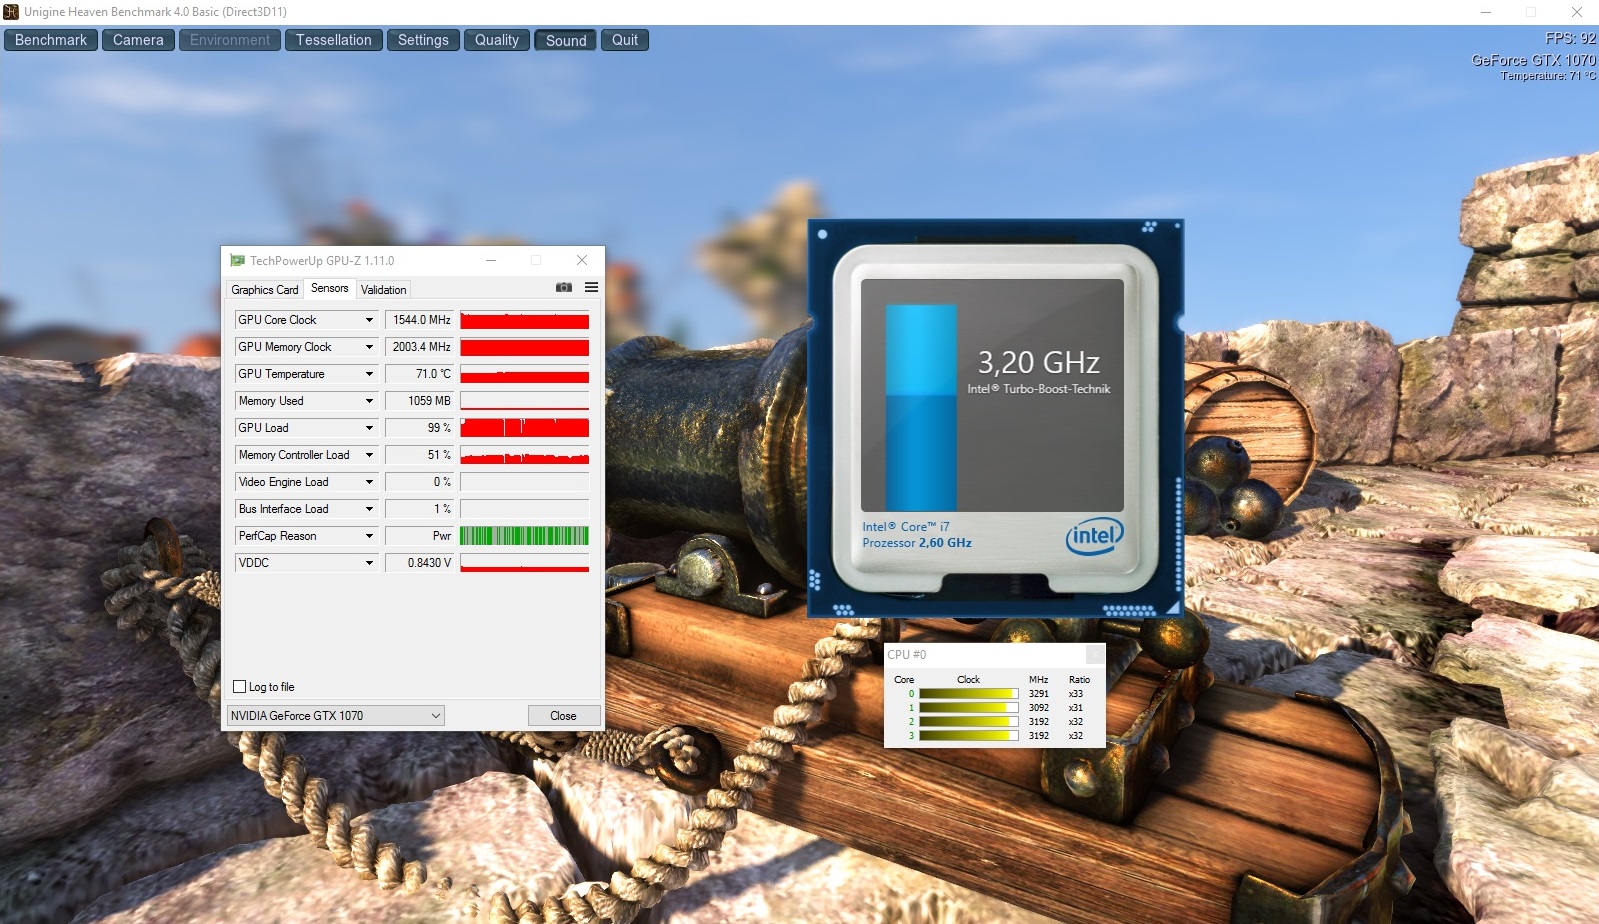Click the GPU Memory Clock history graph

pos(525,347)
